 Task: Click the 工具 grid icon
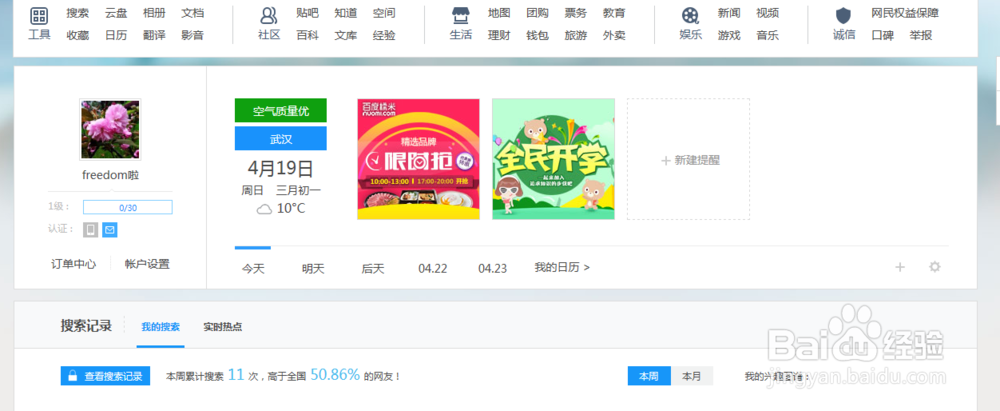tap(39, 16)
